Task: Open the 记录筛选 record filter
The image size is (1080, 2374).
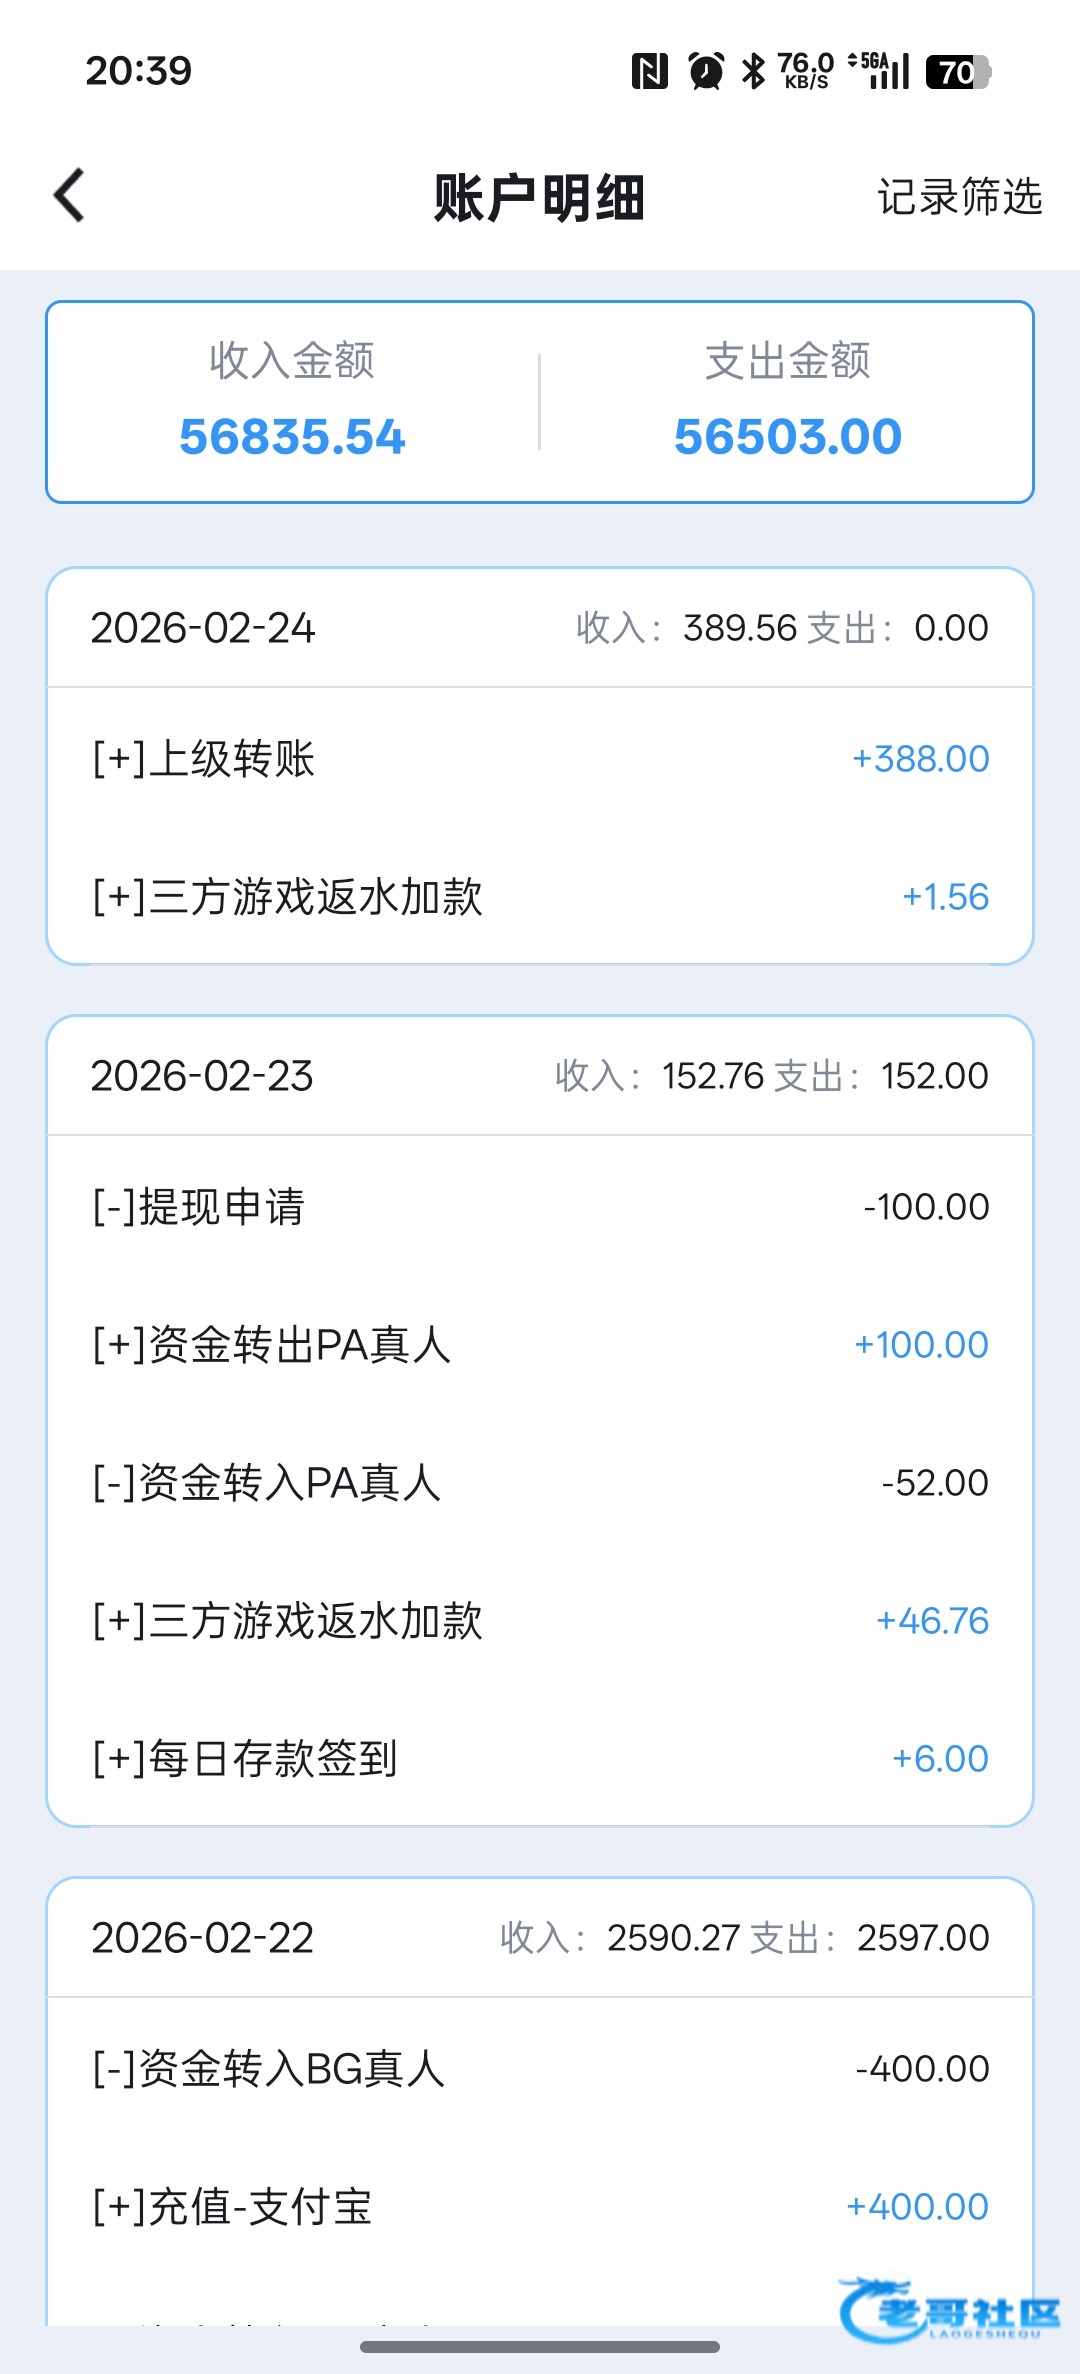Action: 959,197
